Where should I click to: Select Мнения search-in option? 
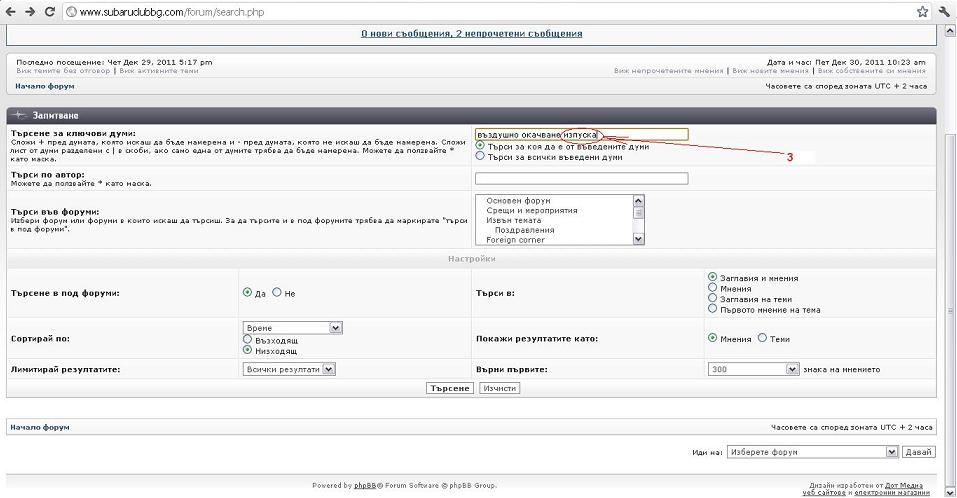pyautogui.click(x=712, y=287)
